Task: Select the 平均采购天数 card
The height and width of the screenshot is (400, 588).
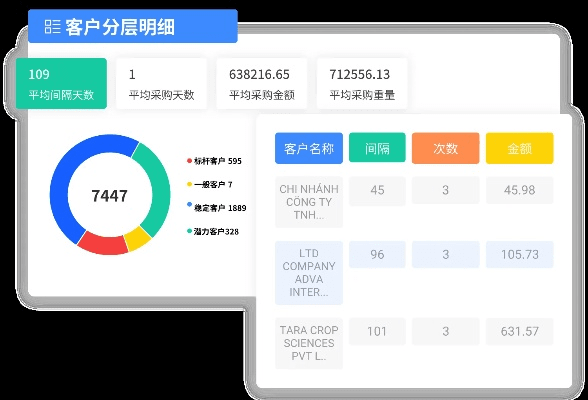Action: click(161, 83)
